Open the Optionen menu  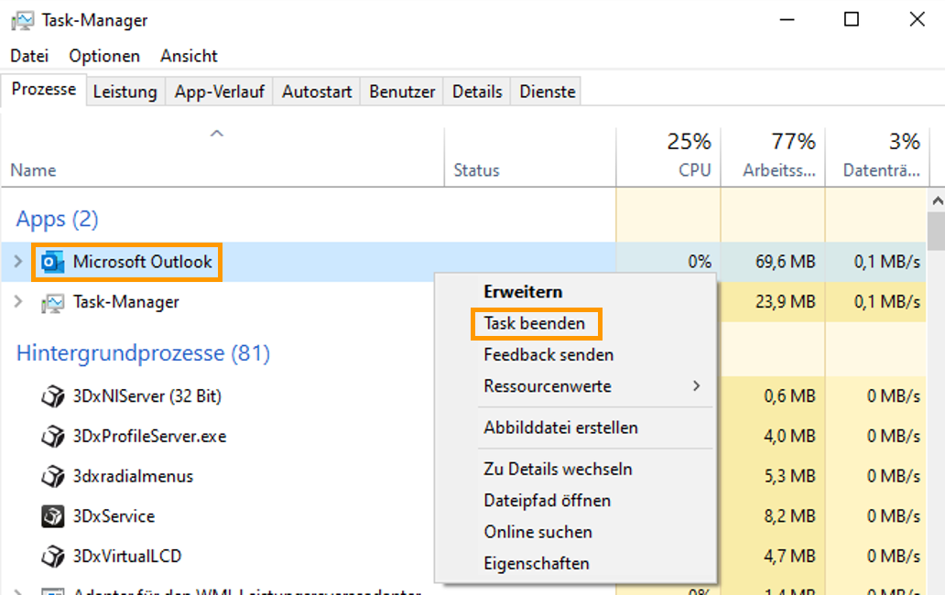tap(104, 56)
